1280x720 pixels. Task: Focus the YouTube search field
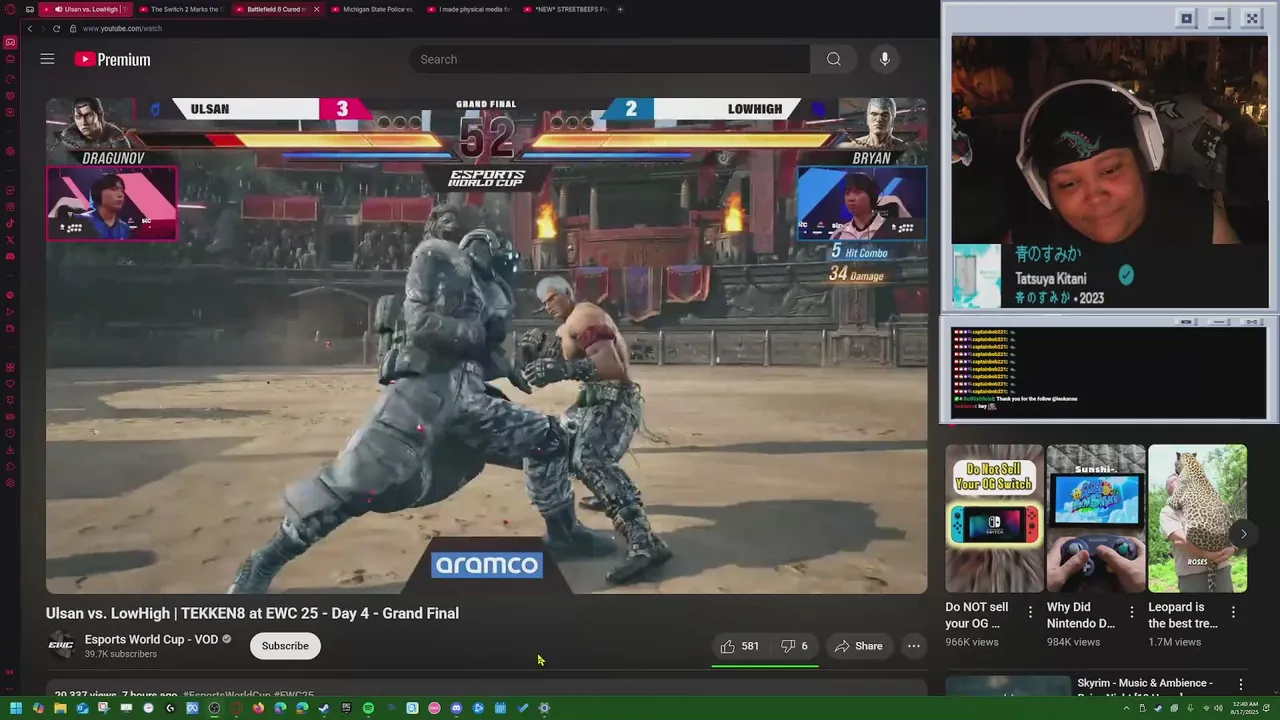tap(609, 59)
